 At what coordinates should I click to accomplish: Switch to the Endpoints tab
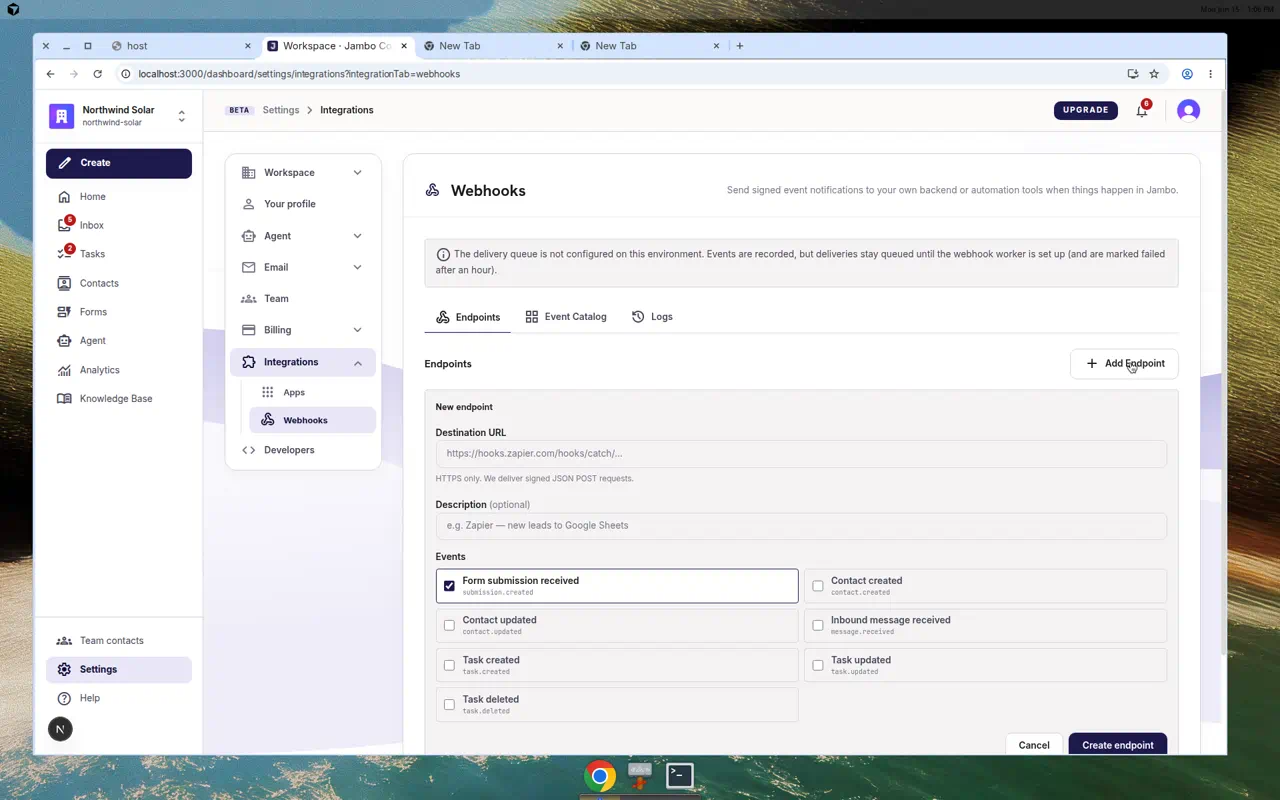[x=468, y=317]
